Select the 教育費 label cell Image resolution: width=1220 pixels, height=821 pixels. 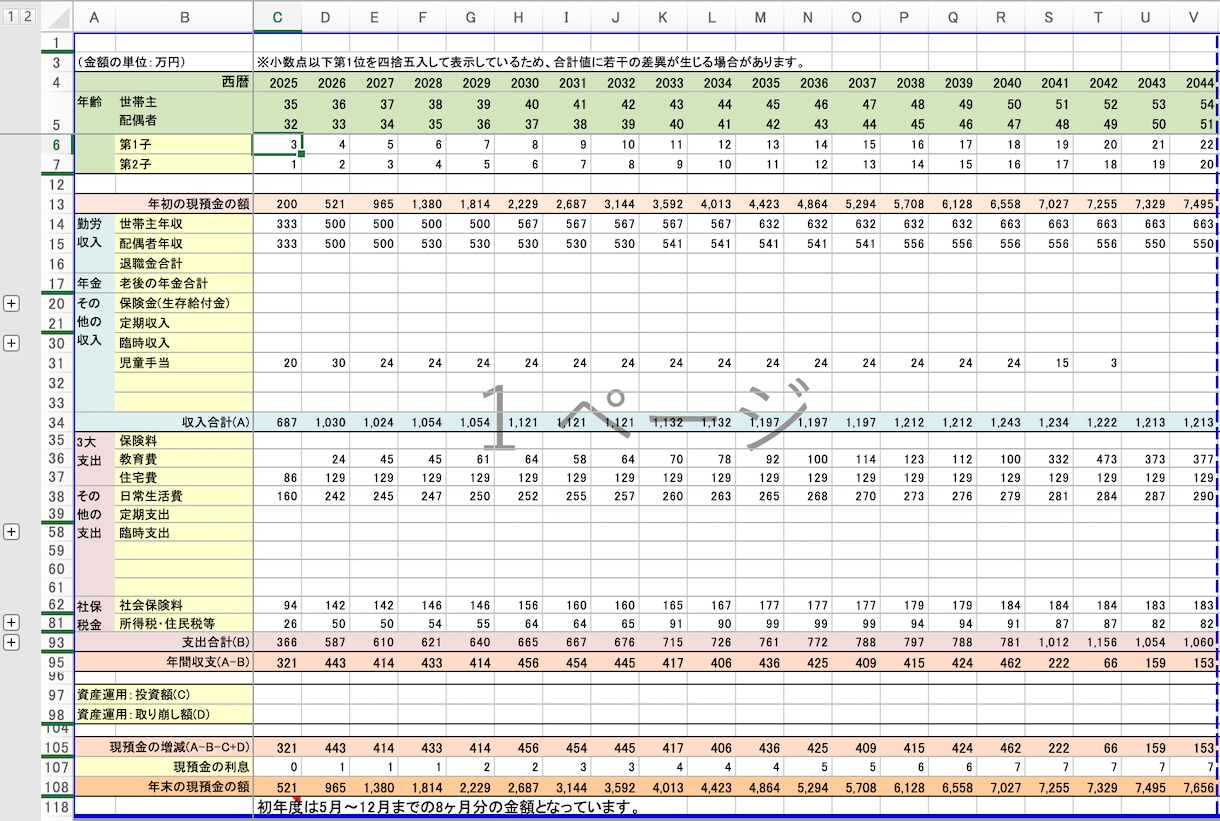[184, 459]
